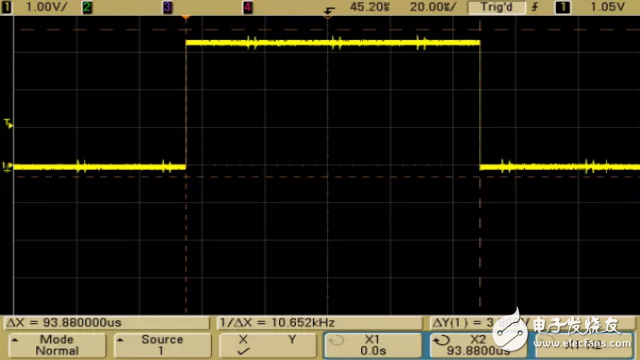640x360 pixels.
Task: Click the X1 rotary knob icon
Action: pos(336,340)
